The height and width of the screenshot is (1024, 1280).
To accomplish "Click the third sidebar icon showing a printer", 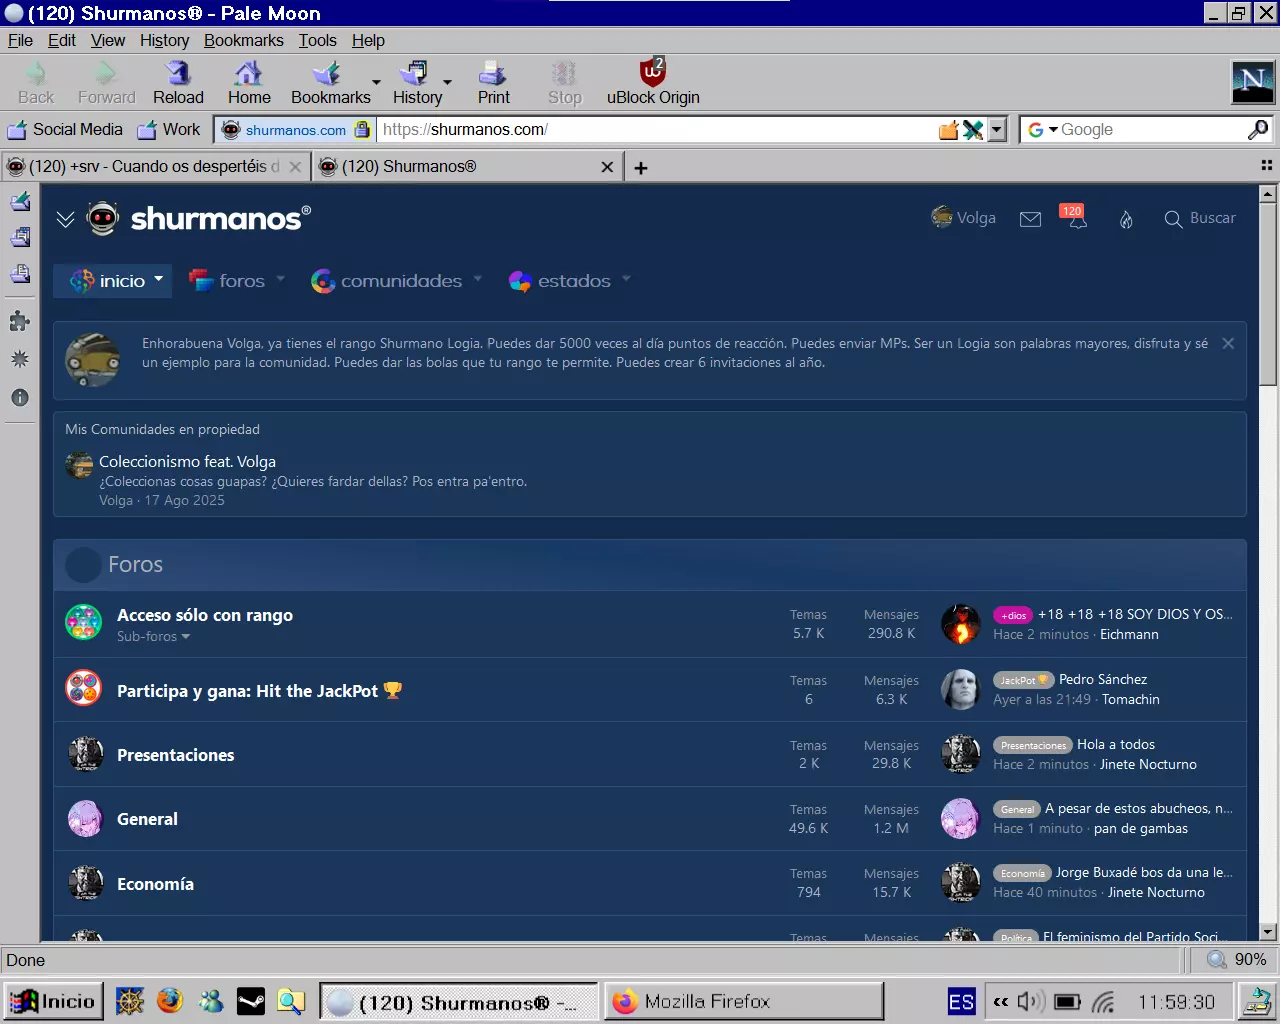I will click(20, 274).
